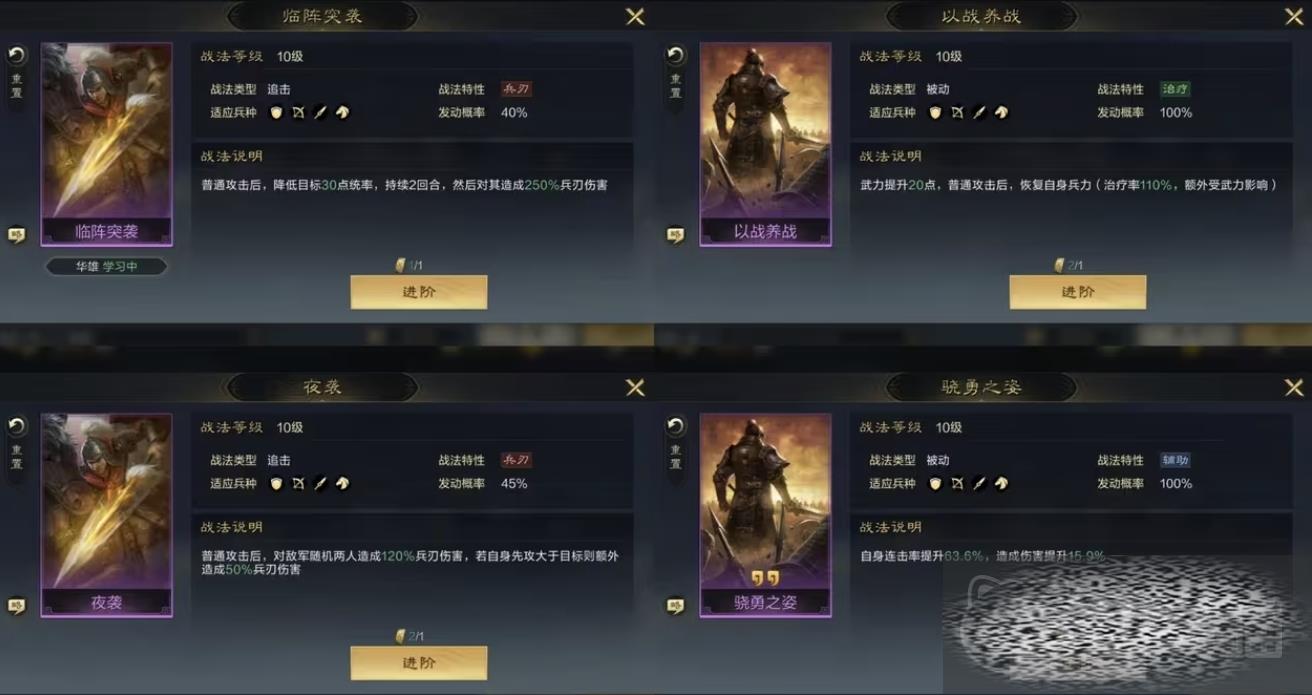Click reset icon in 夜袭 panel
This screenshot has width=1312, height=695.
pyautogui.click(x=17, y=427)
